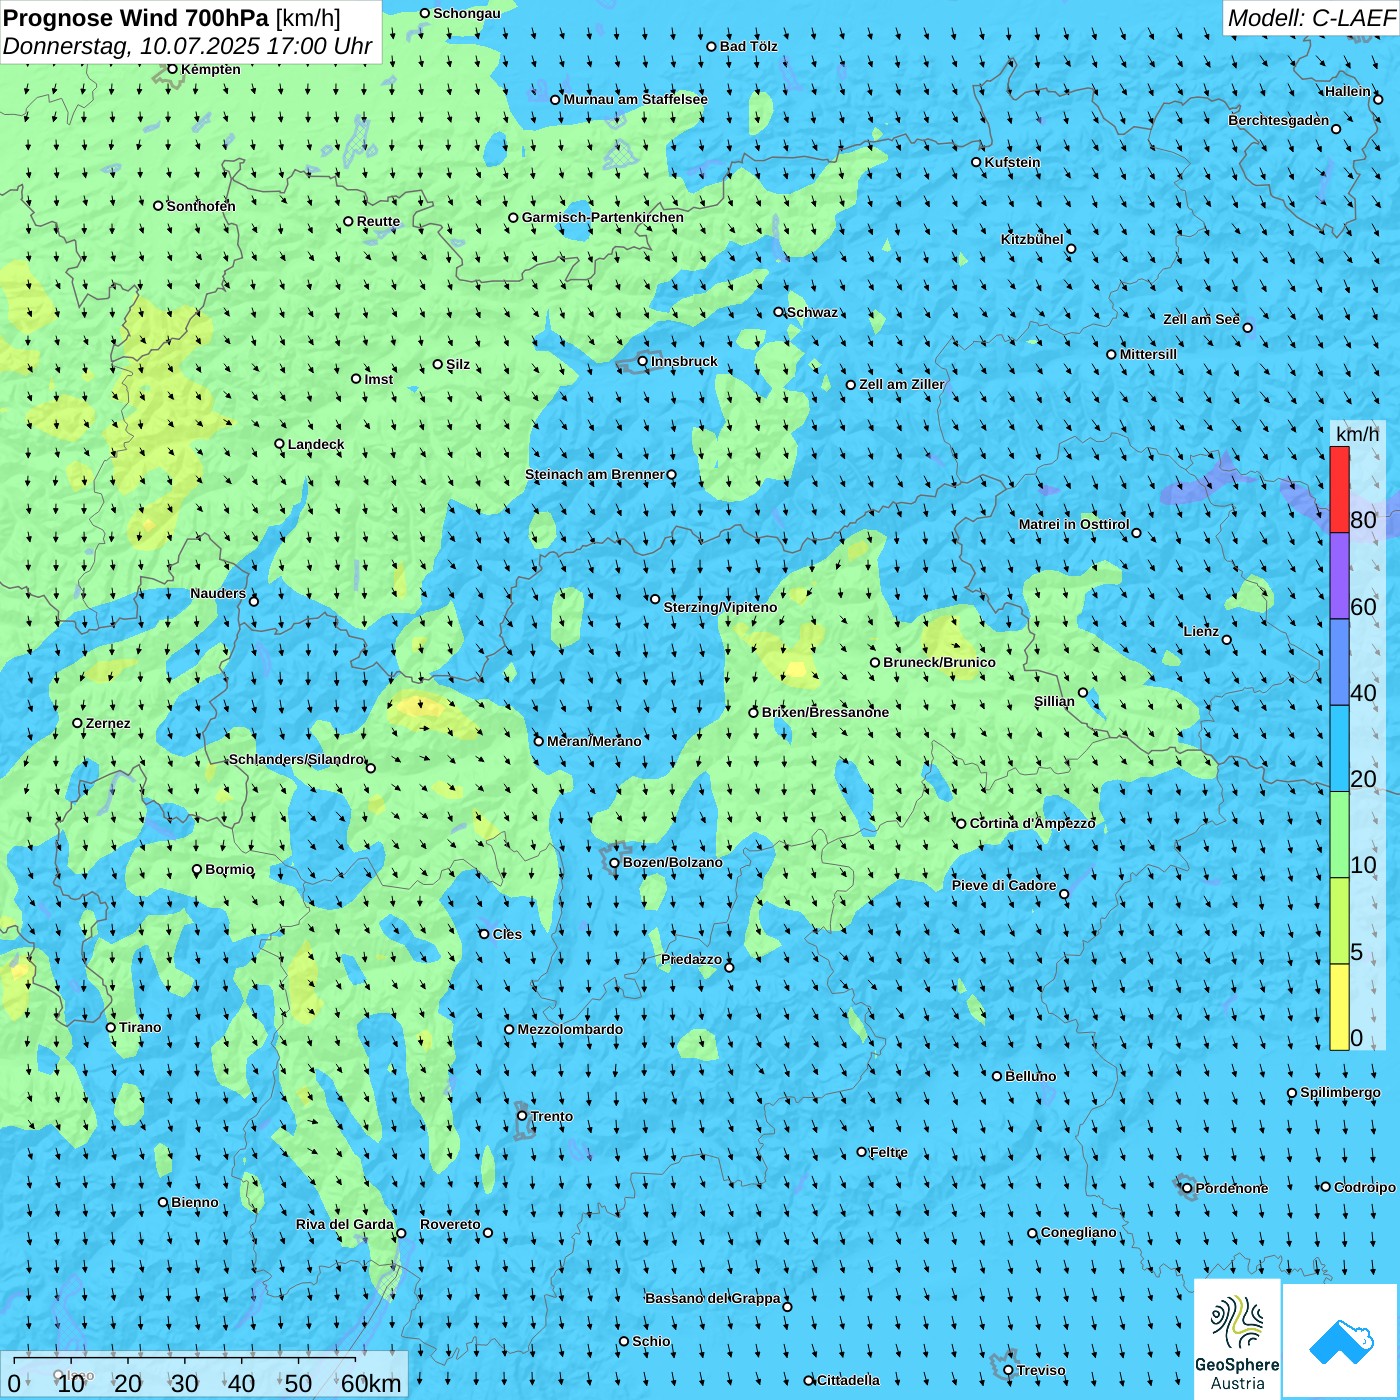Click the blue cloud arrow logo
The width and height of the screenshot is (1400, 1400).
pyautogui.click(x=1340, y=1341)
